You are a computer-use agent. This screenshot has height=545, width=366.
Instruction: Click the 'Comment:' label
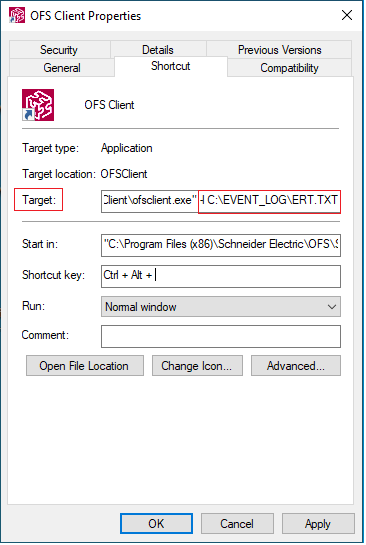(45, 335)
